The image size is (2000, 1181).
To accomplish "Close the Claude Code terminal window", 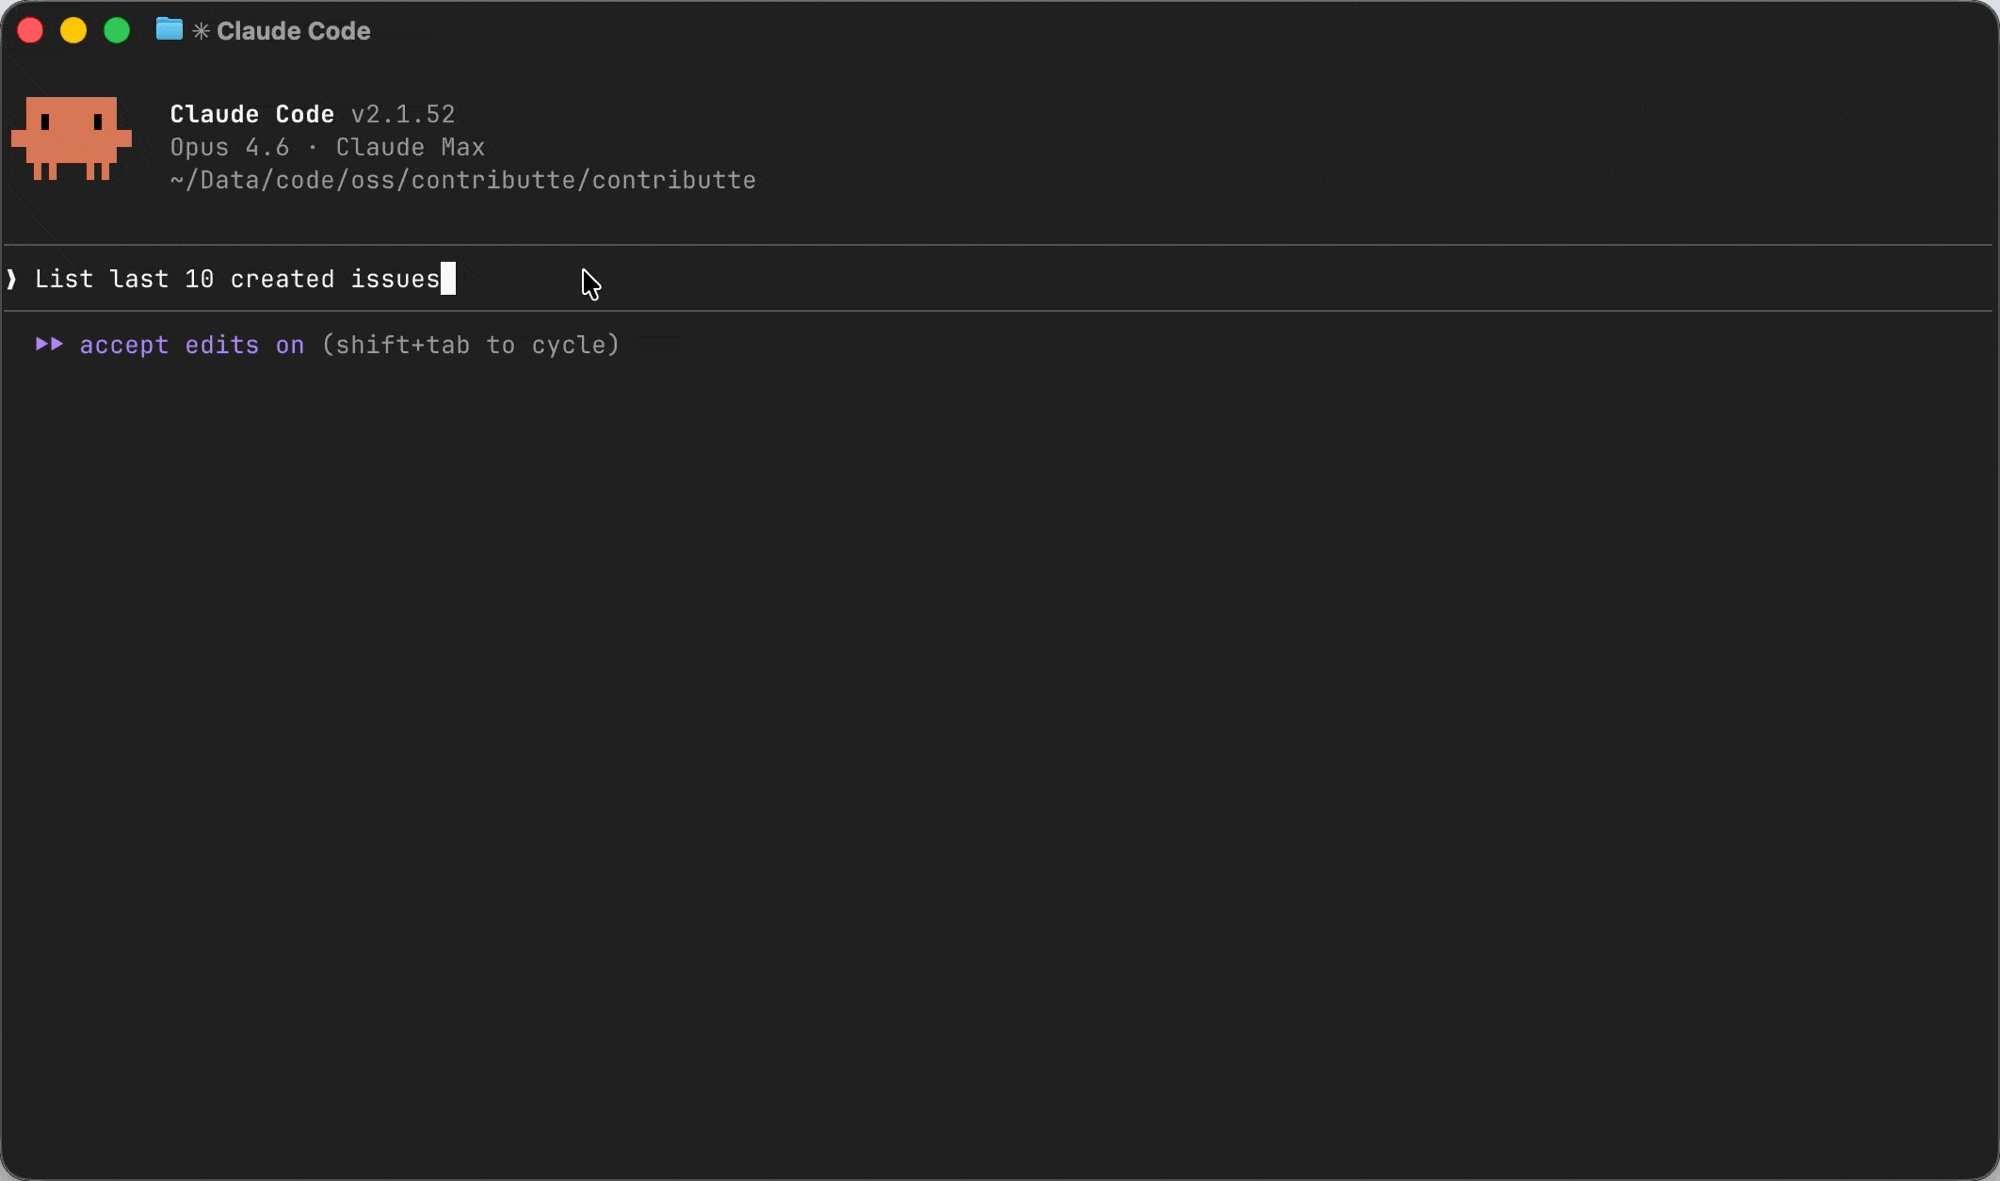I will pos(30,31).
